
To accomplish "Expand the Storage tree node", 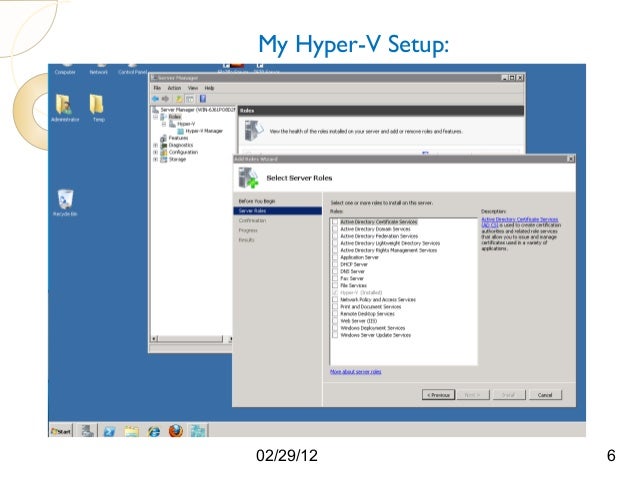I will point(155,159).
